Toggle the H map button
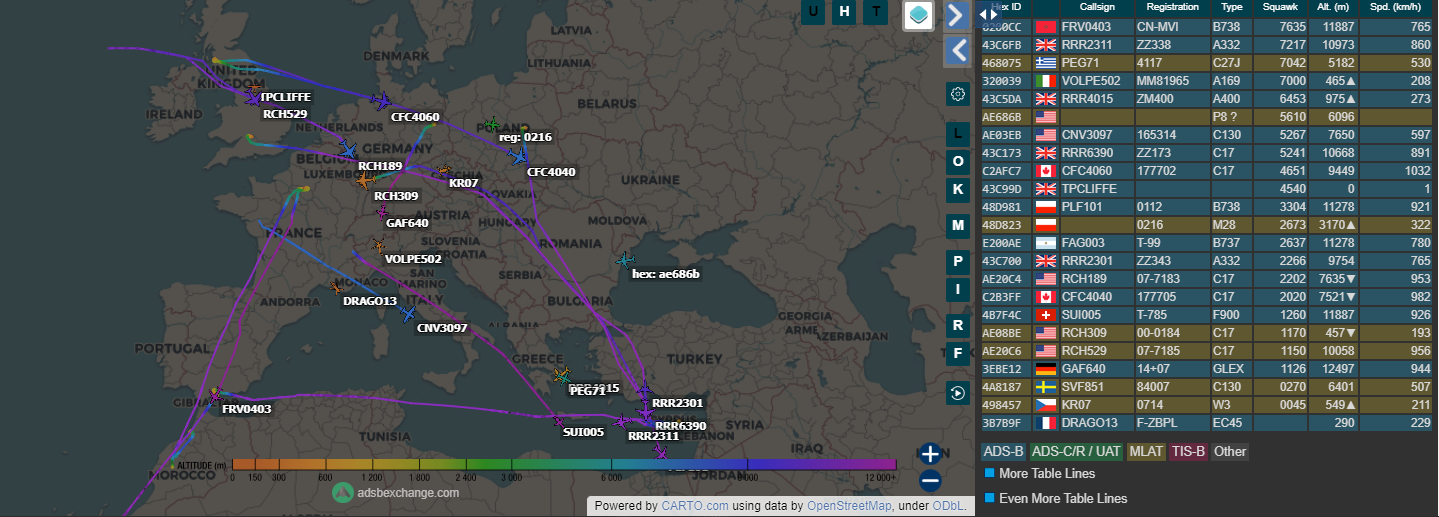 [845, 12]
